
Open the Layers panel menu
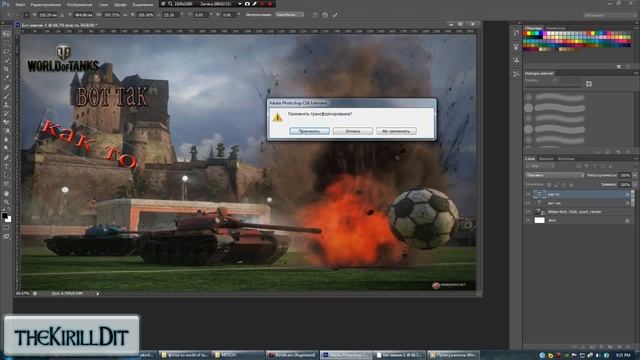636,158
